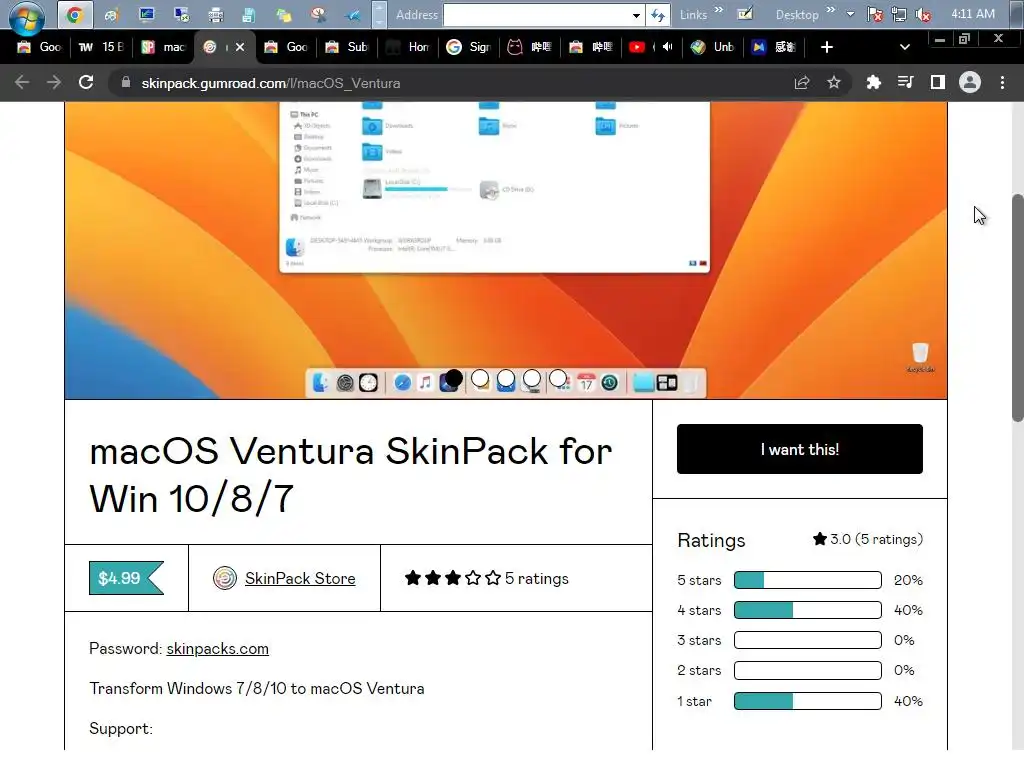This screenshot has width=1024, height=768.
Task: Open the network status tray icon
Action: pos(899,14)
